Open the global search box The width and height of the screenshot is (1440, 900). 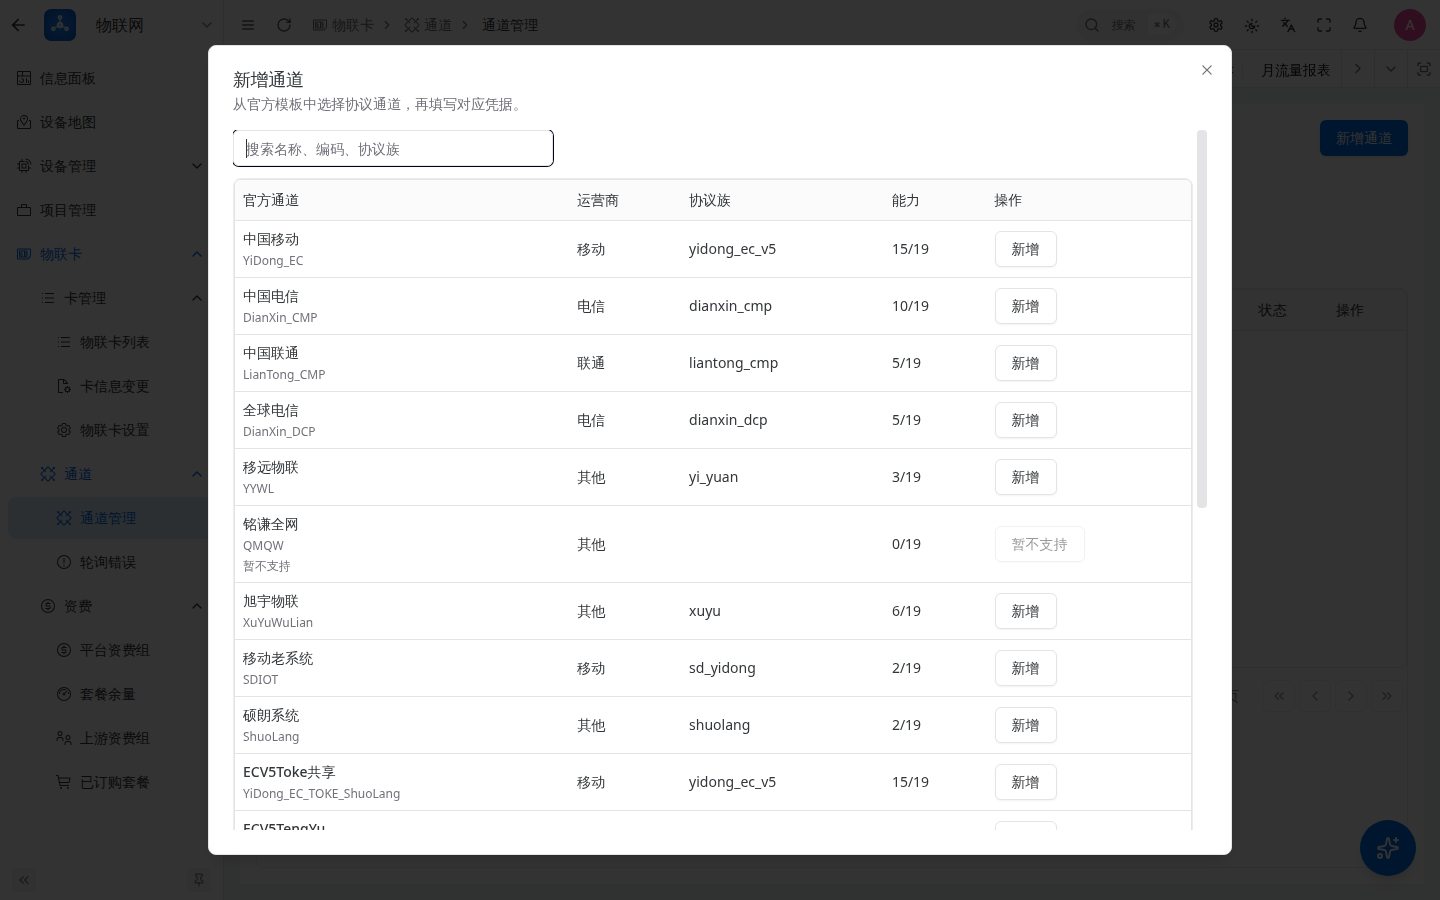[1128, 25]
